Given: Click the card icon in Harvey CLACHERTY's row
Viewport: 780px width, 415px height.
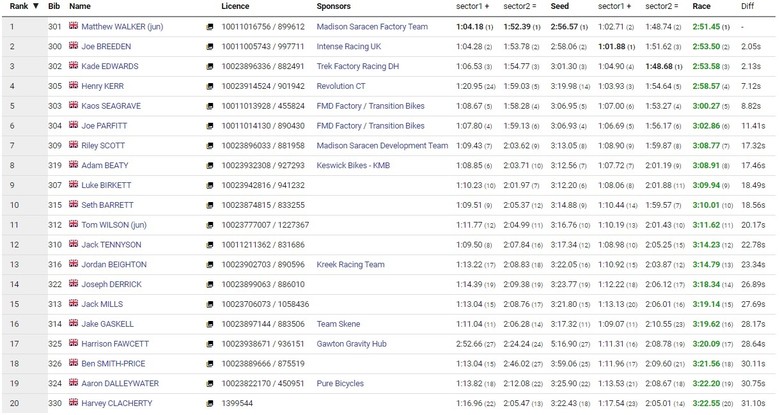Looking at the screenshot, I should pyautogui.click(x=210, y=403).
